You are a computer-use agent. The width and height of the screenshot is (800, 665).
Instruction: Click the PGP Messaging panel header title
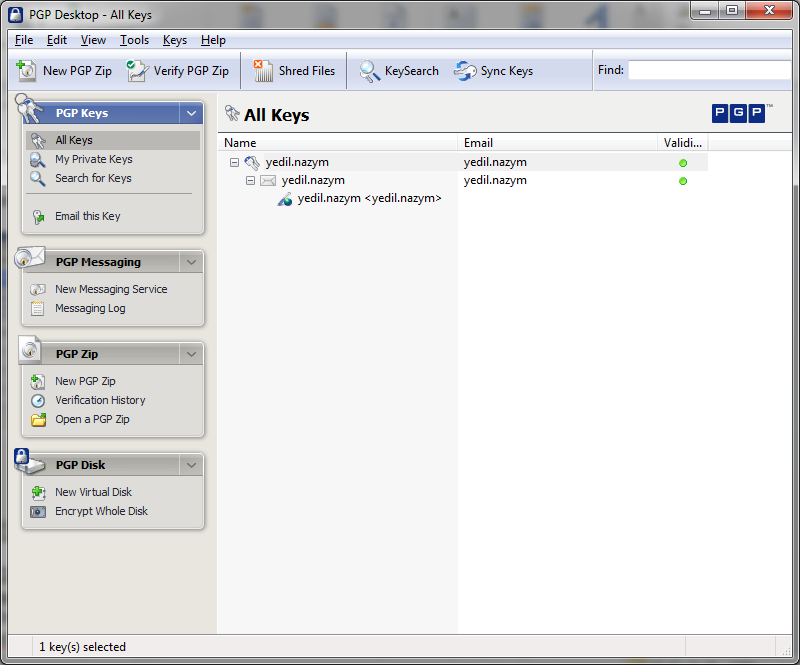(x=98, y=262)
